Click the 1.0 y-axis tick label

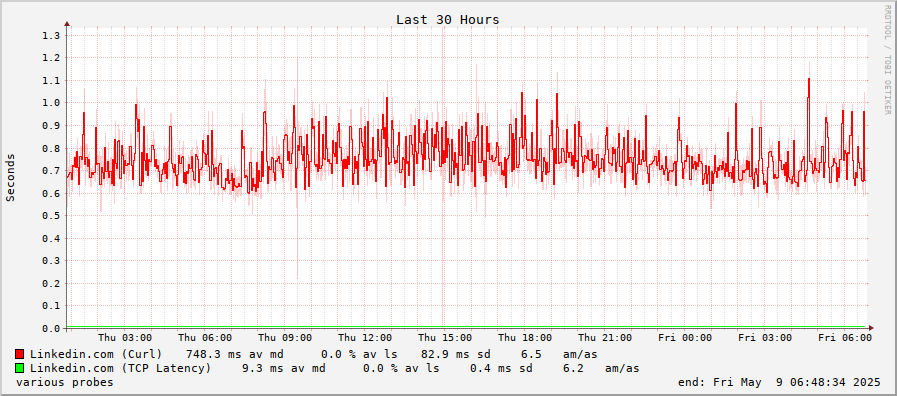tap(50, 103)
